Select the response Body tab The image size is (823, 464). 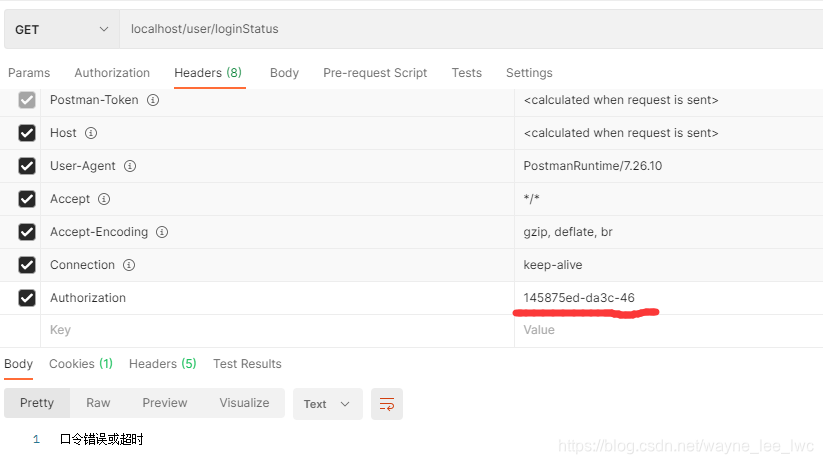pos(18,364)
